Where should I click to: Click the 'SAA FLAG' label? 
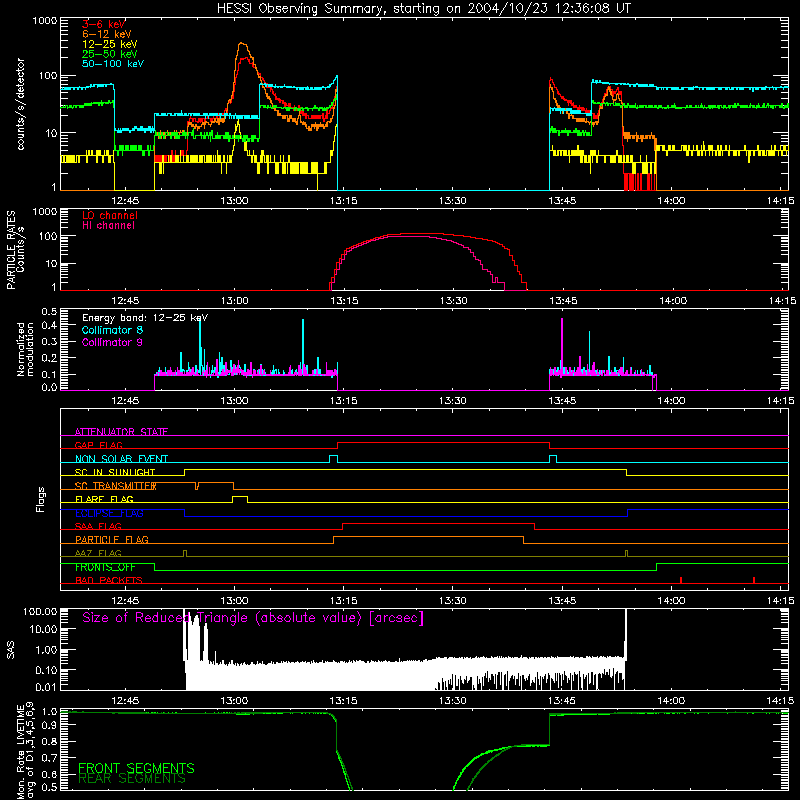(98, 526)
